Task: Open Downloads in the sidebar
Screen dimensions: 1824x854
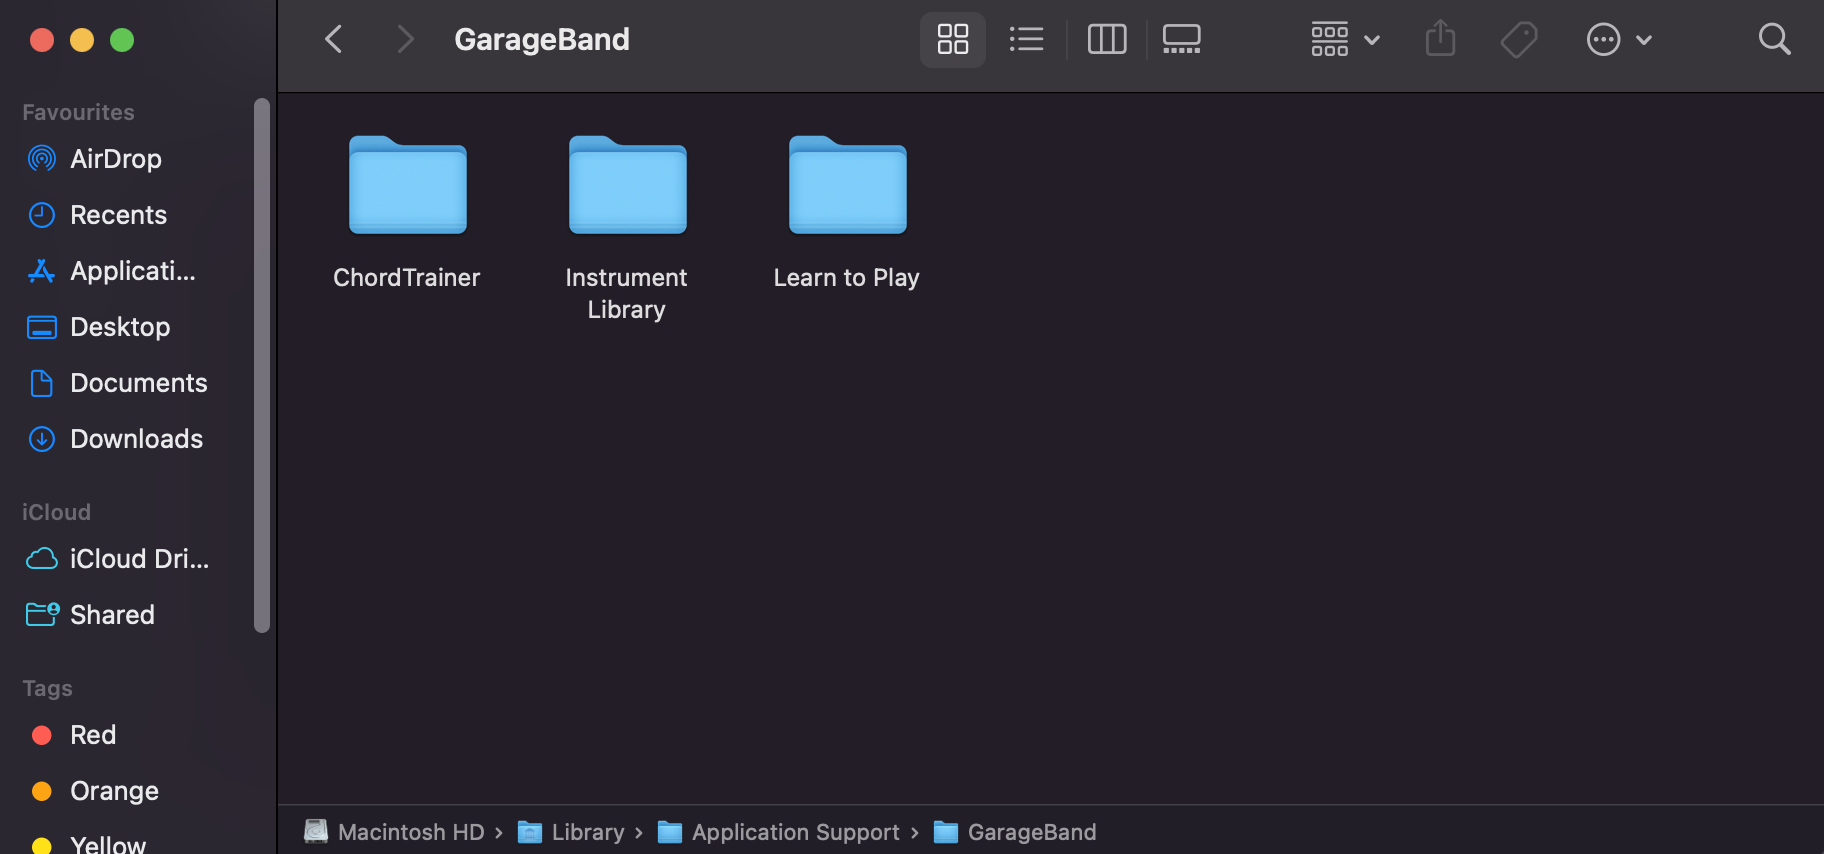Action: [x=136, y=439]
